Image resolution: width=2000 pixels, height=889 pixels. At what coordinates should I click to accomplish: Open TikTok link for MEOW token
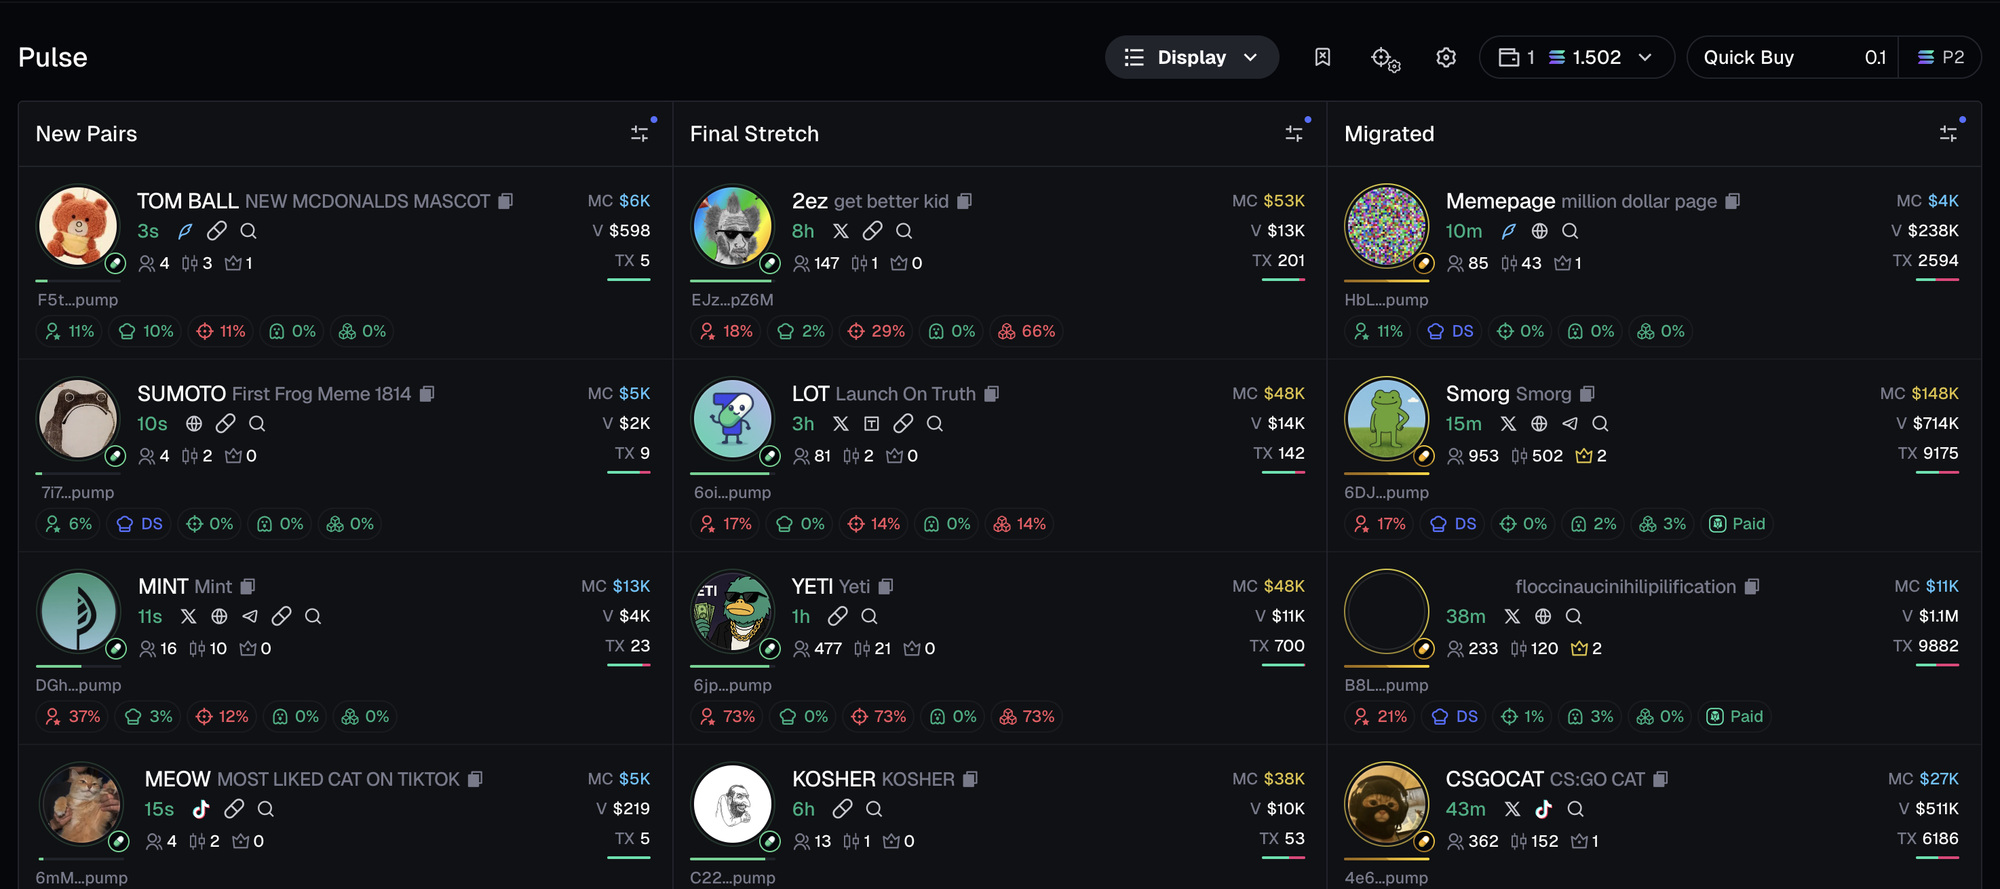pos(201,809)
